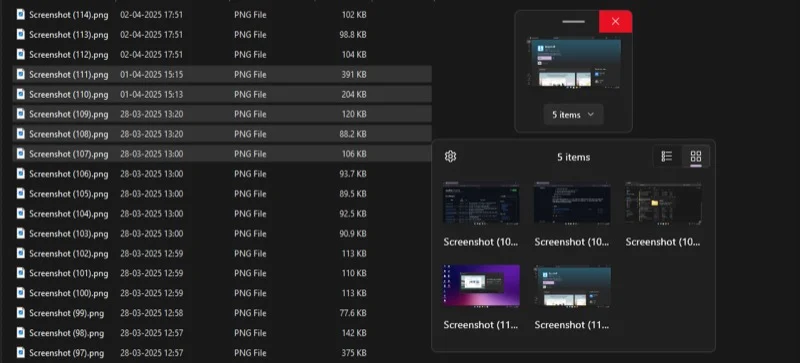Select the thumbnail showing a yellow folder

(663, 203)
